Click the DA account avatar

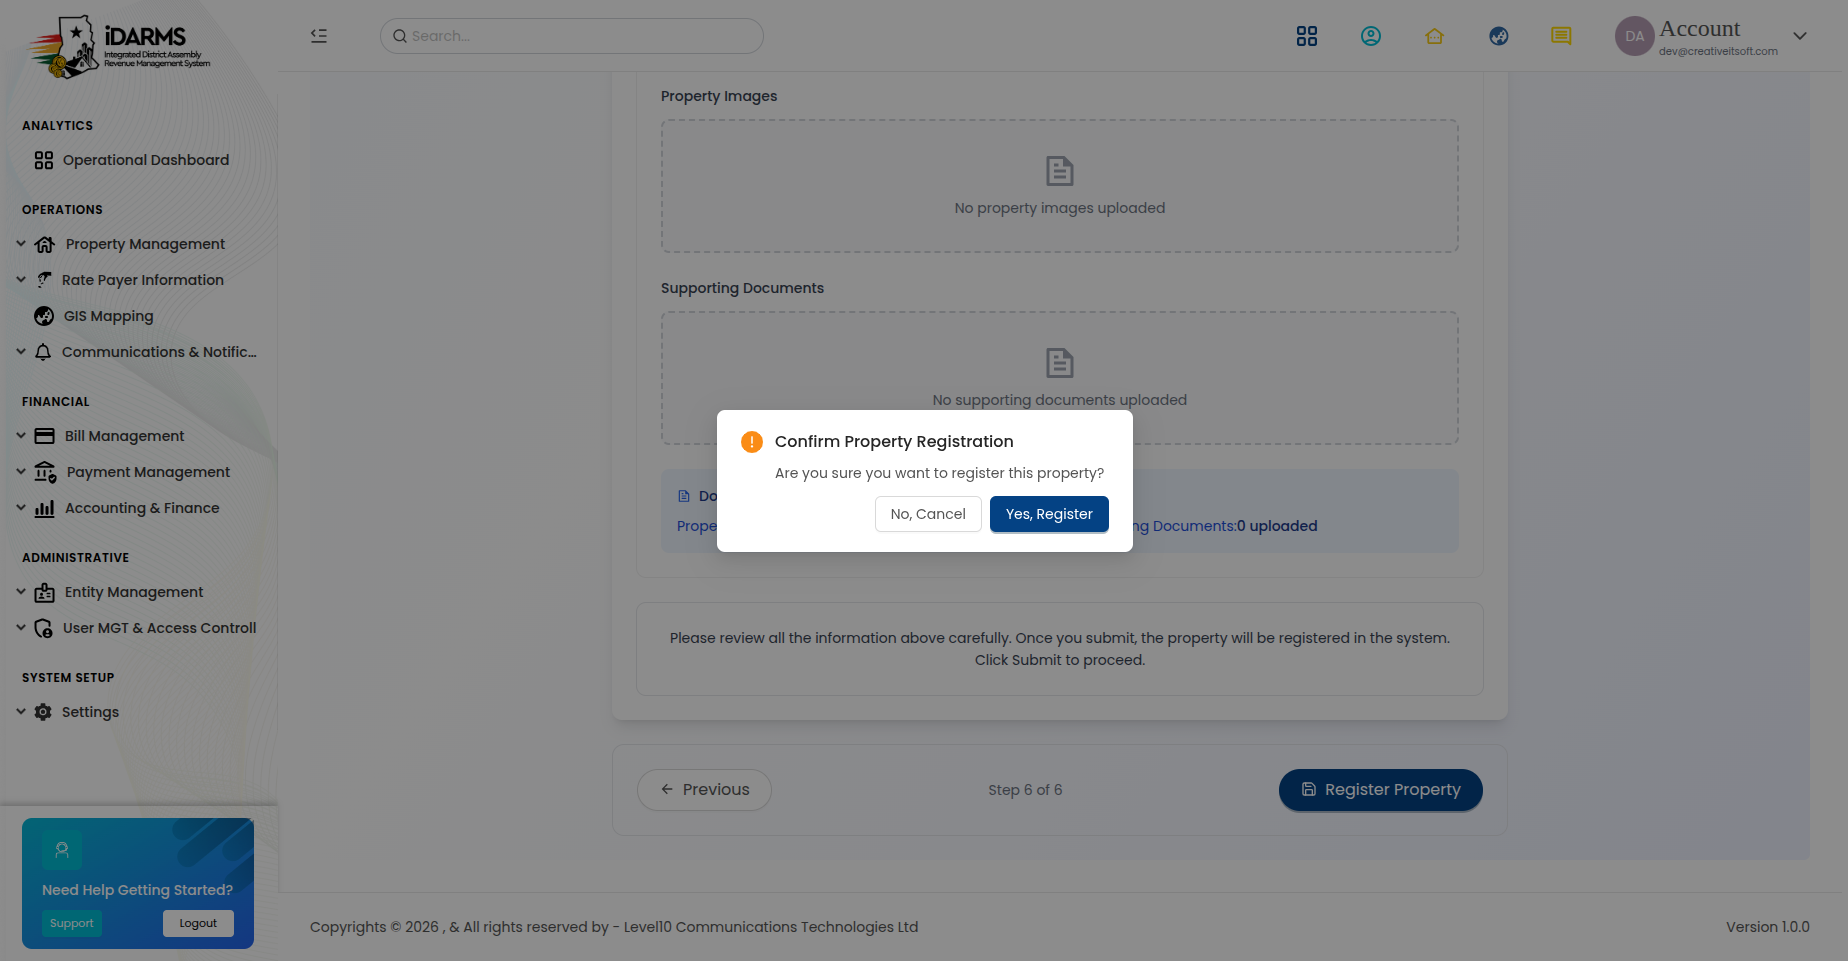point(1634,36)
